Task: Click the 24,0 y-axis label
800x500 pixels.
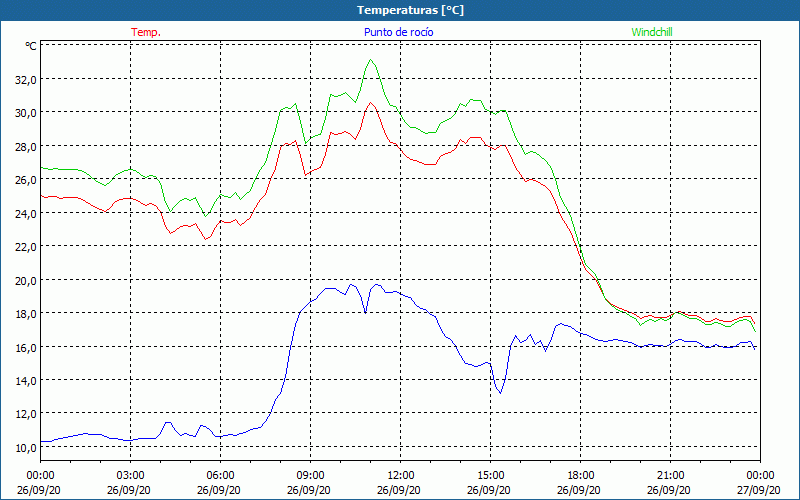Action: pyautogui.click(x=26, y=213)
